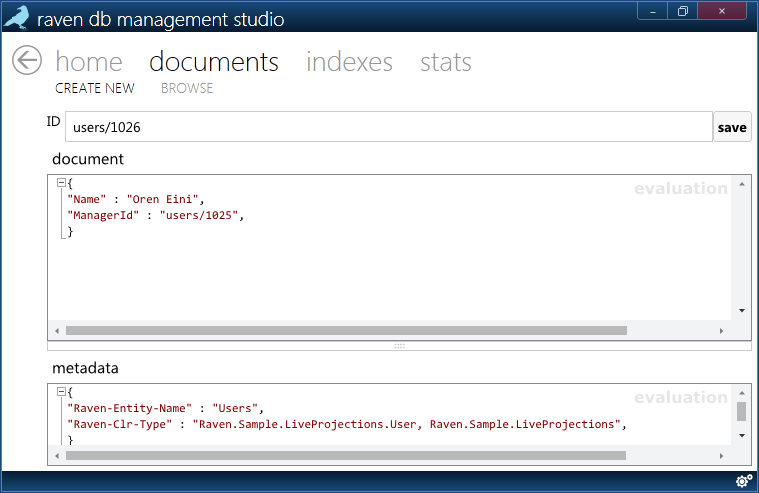Click the "users/1025" ManagerId value
This screenshot has height=493, width=759.
click(x=199, y=215)
